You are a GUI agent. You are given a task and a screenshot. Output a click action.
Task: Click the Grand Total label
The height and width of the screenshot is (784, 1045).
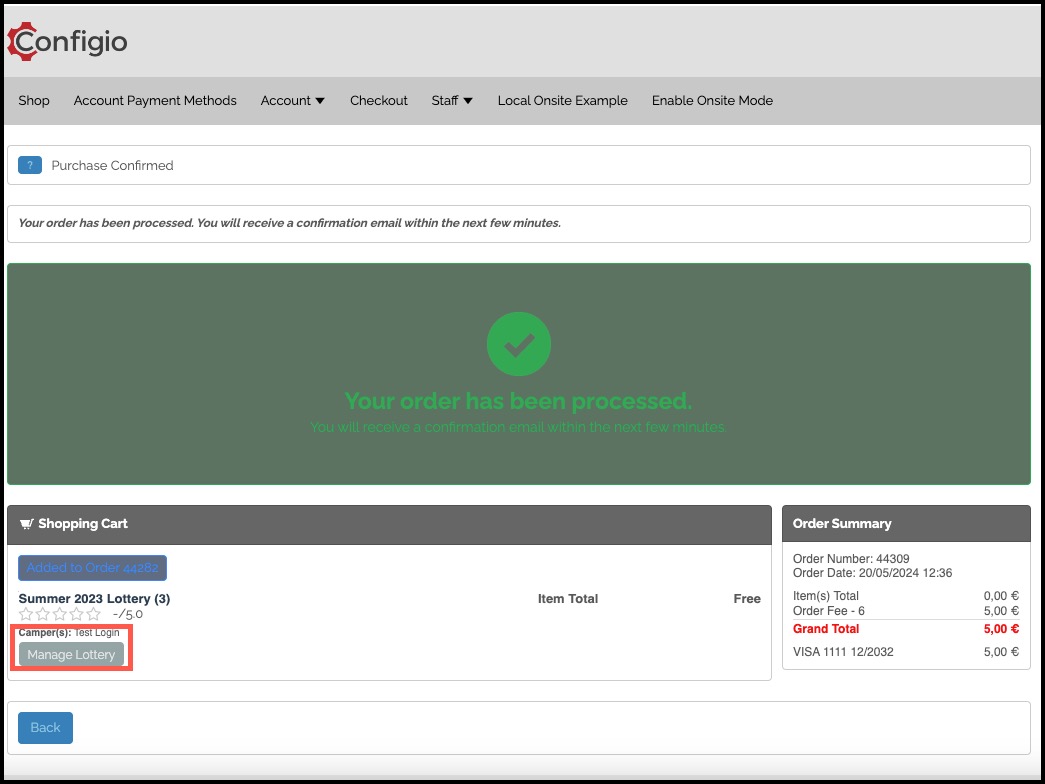826,629
